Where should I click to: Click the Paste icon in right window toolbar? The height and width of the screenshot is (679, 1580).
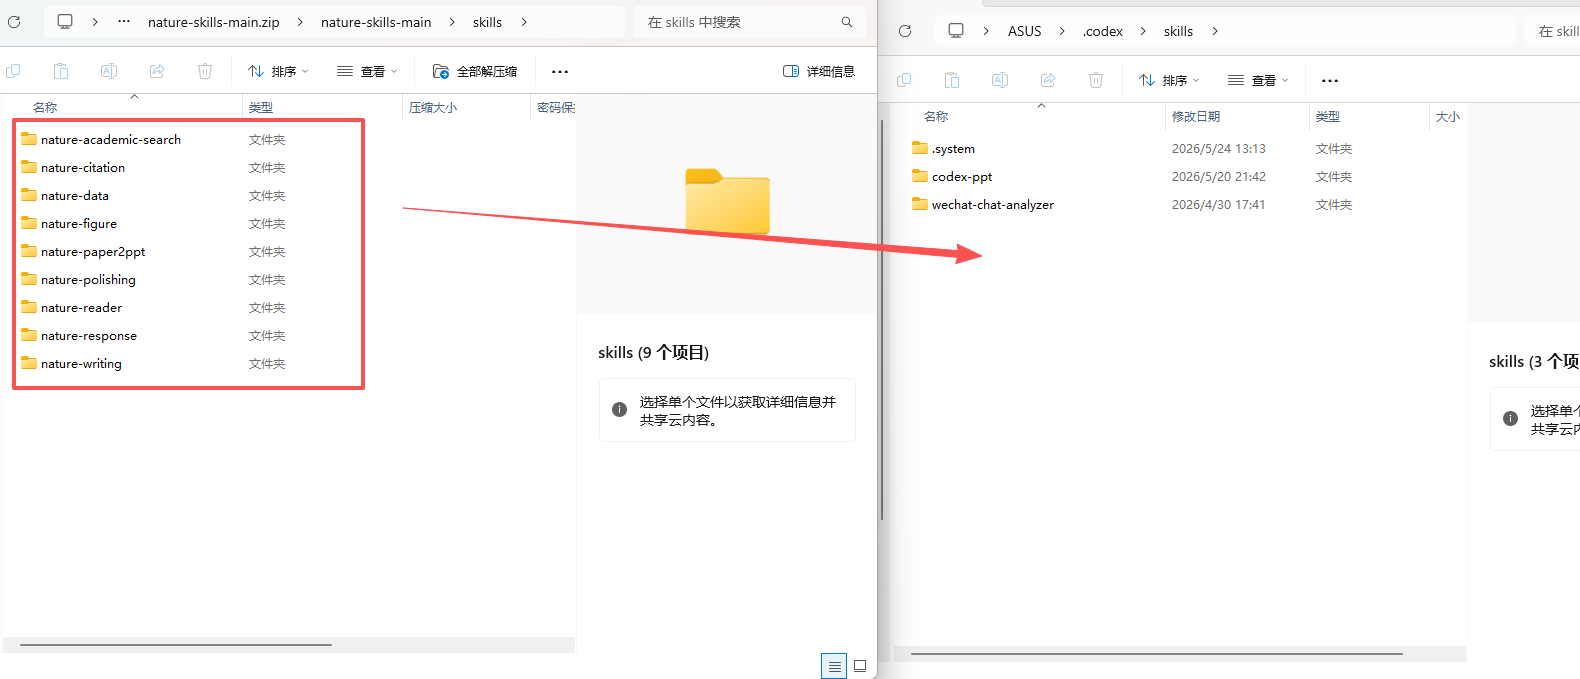(x=952, y=80)
